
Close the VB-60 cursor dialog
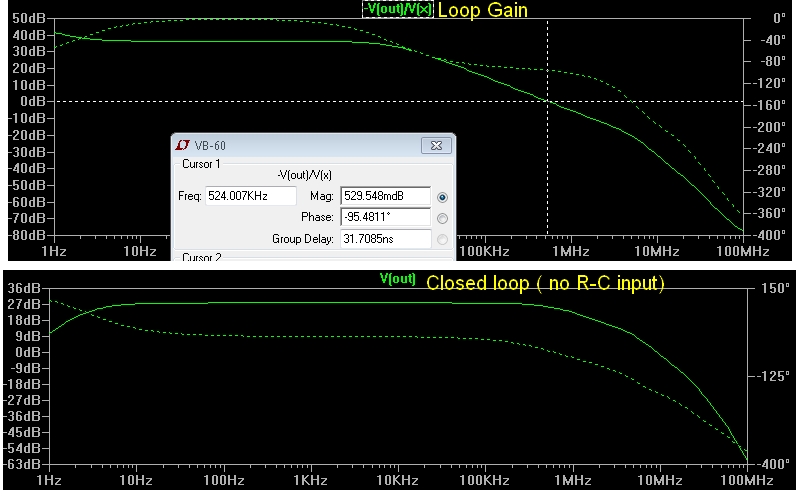(436, 145)
